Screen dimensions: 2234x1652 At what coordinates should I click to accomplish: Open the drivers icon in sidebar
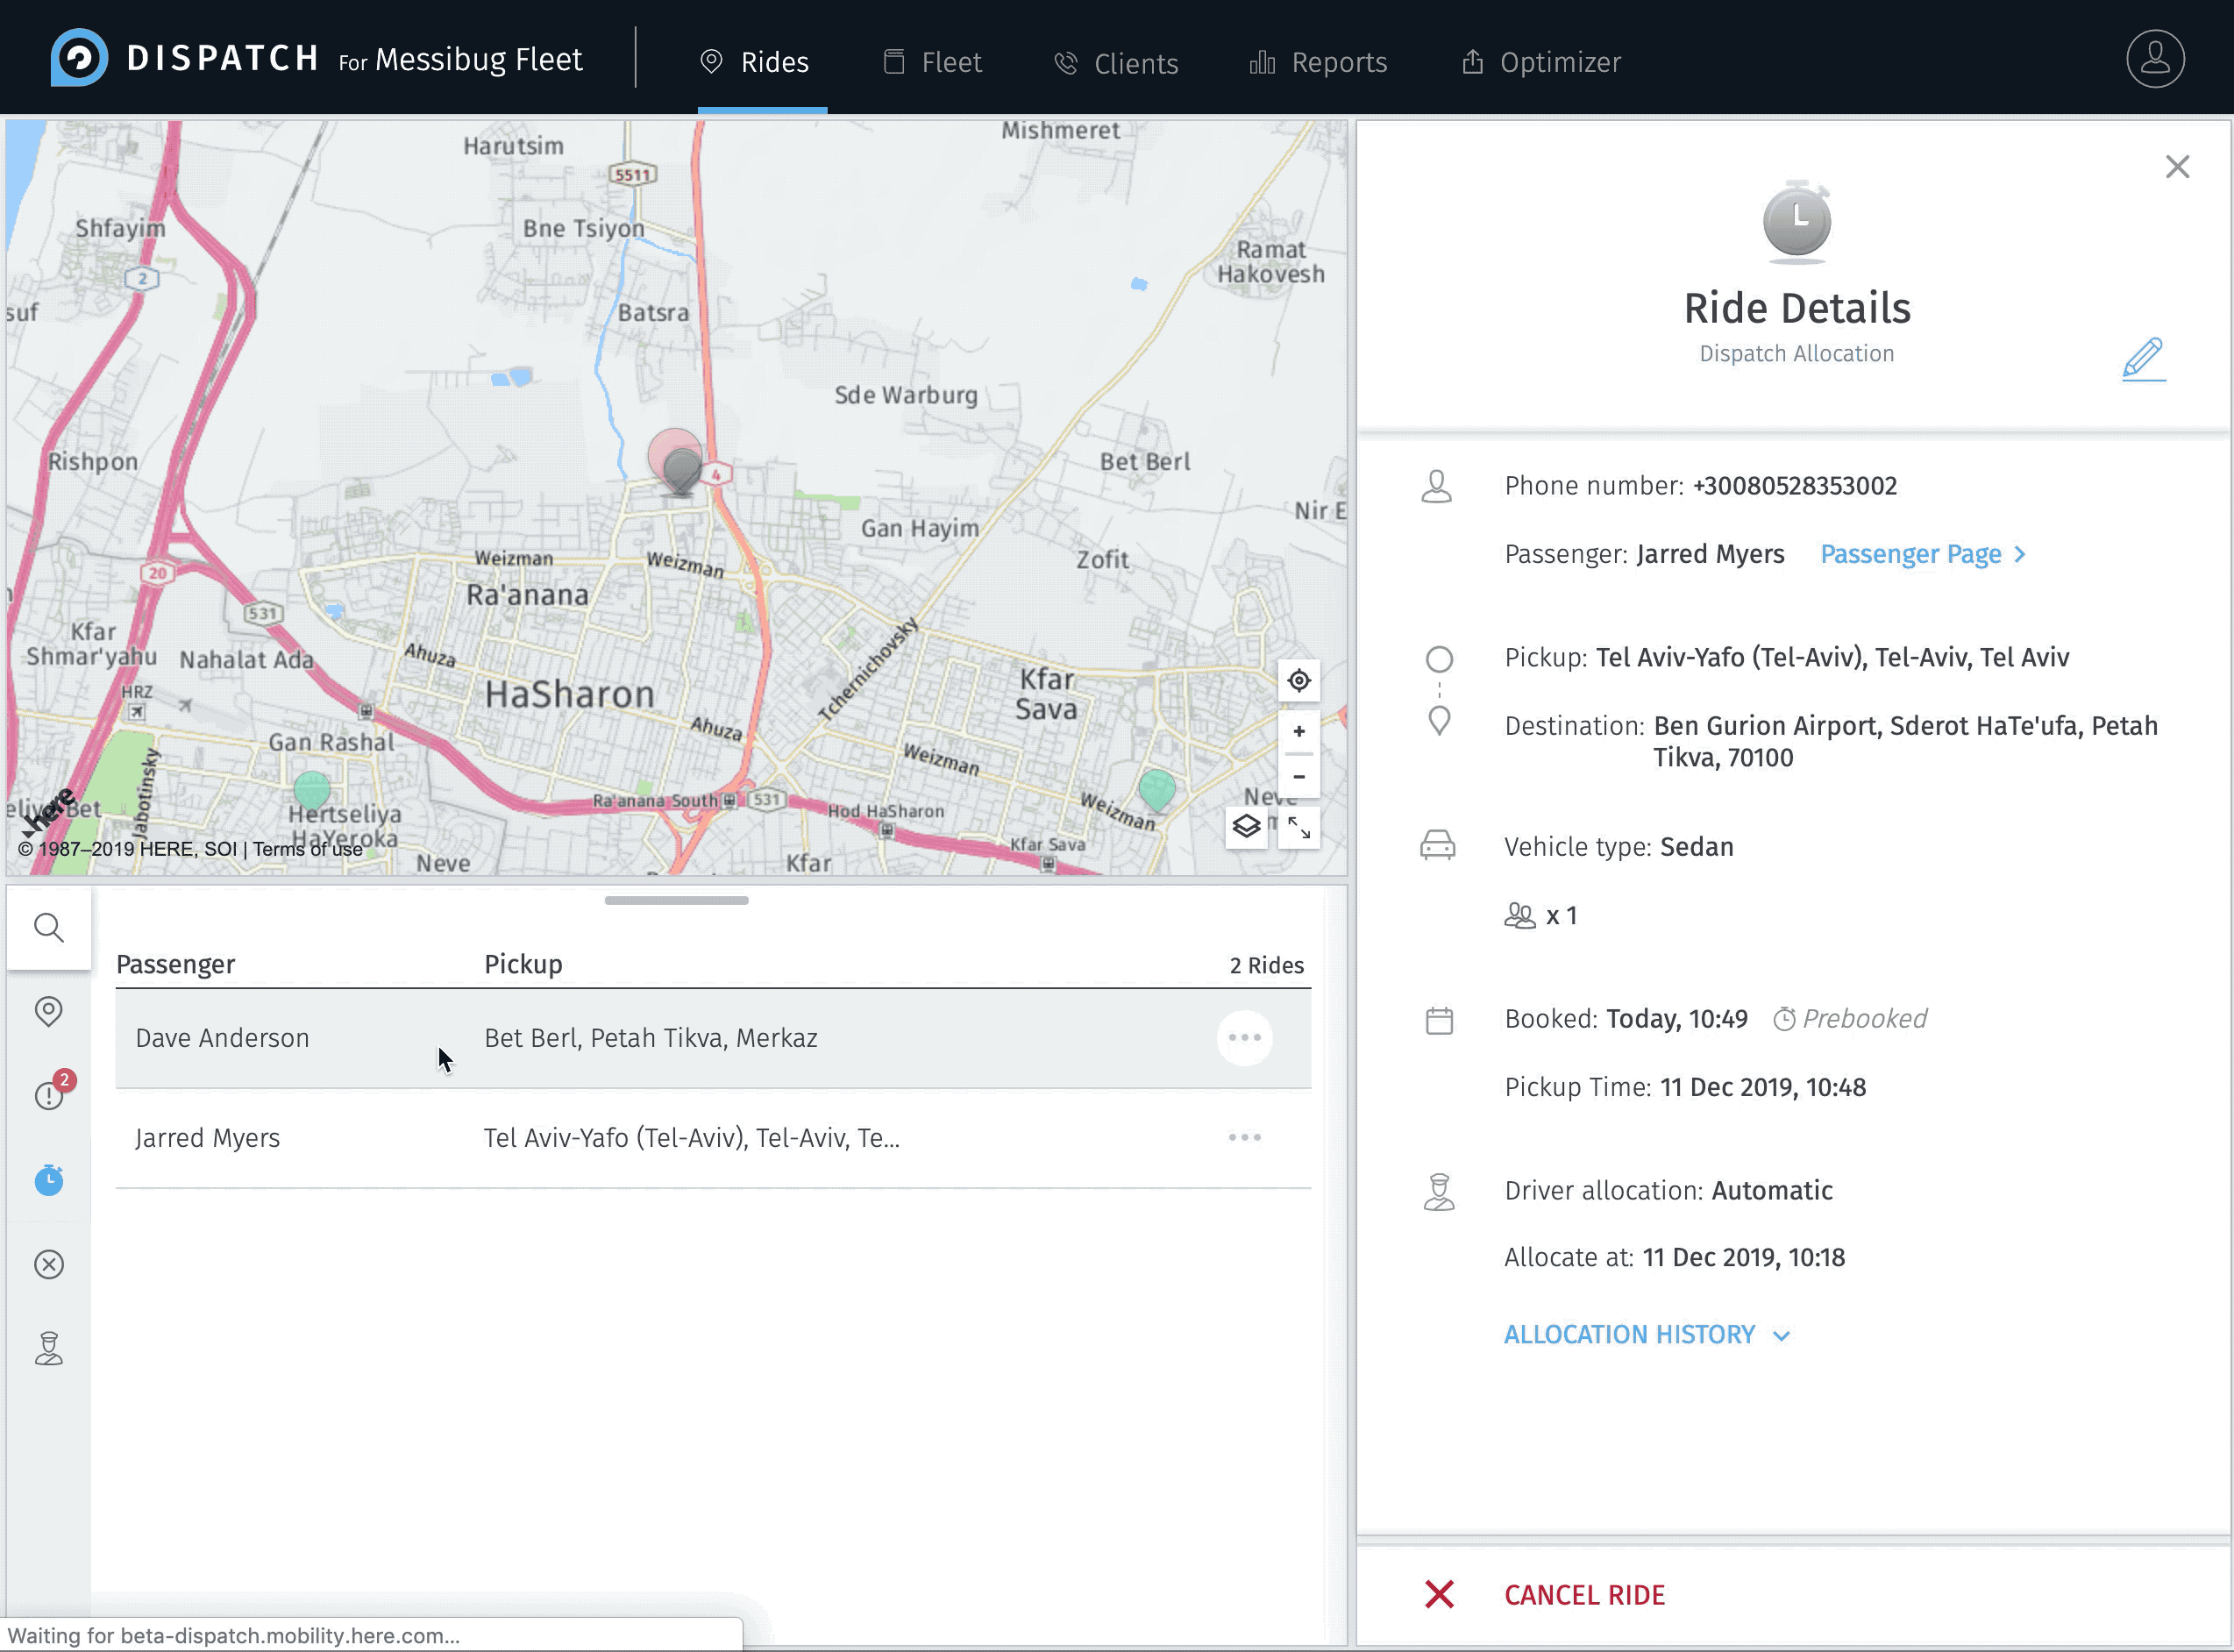[x=48, y=1348]
